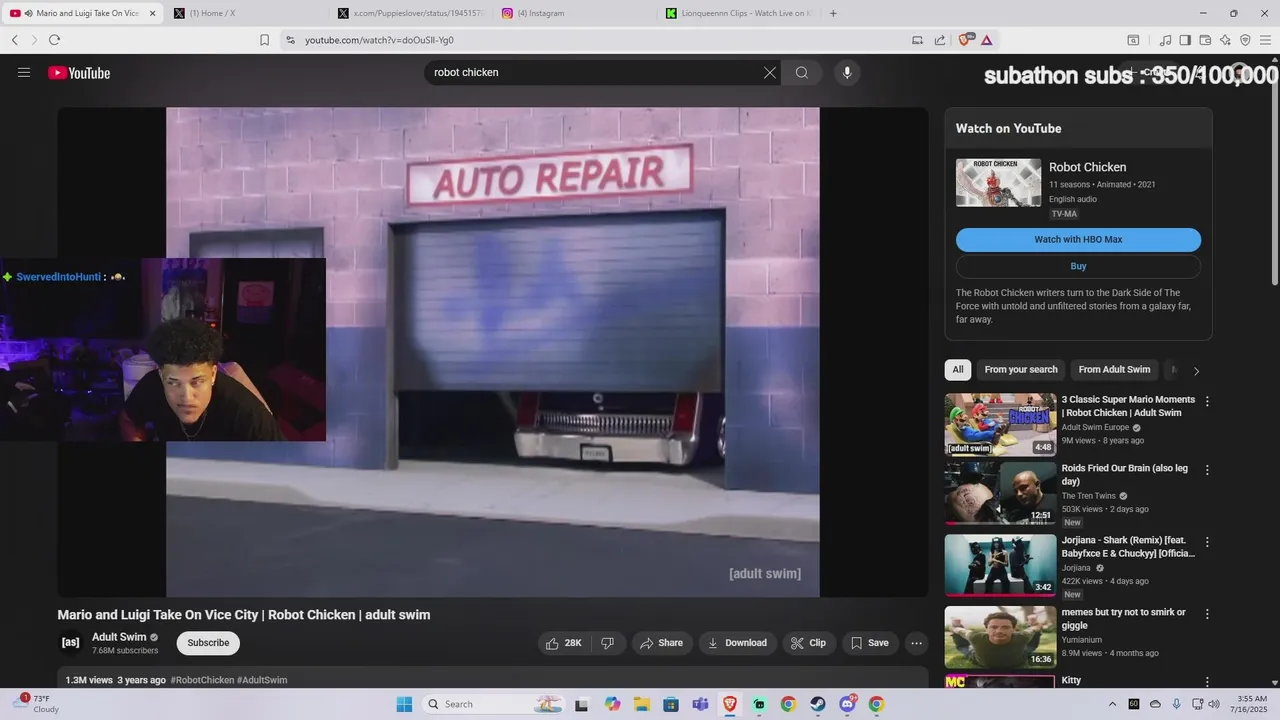Open the Adult Swim channel name
The image size is (1280, 720).
point(119,637)
